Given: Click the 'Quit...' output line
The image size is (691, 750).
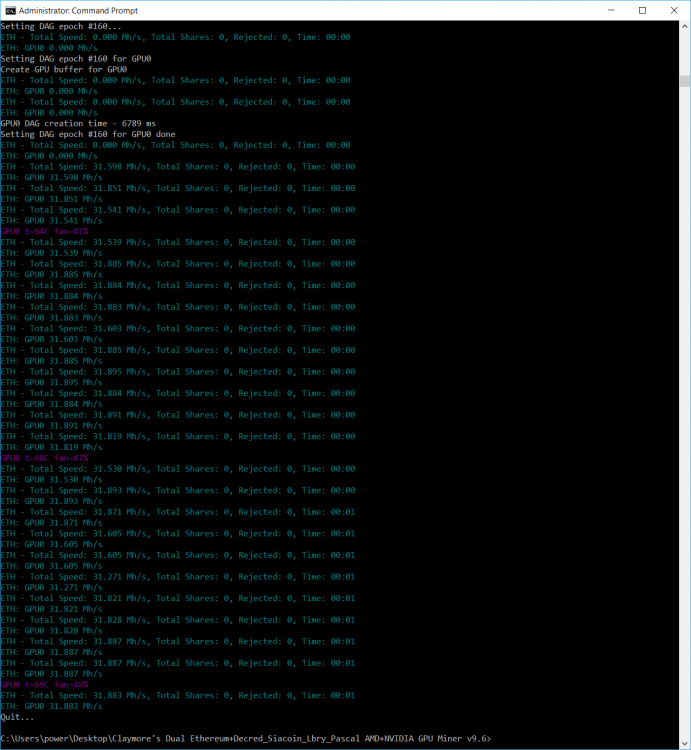Looking at the screenshot, I should pyautogui.click(x=17, y=717).
